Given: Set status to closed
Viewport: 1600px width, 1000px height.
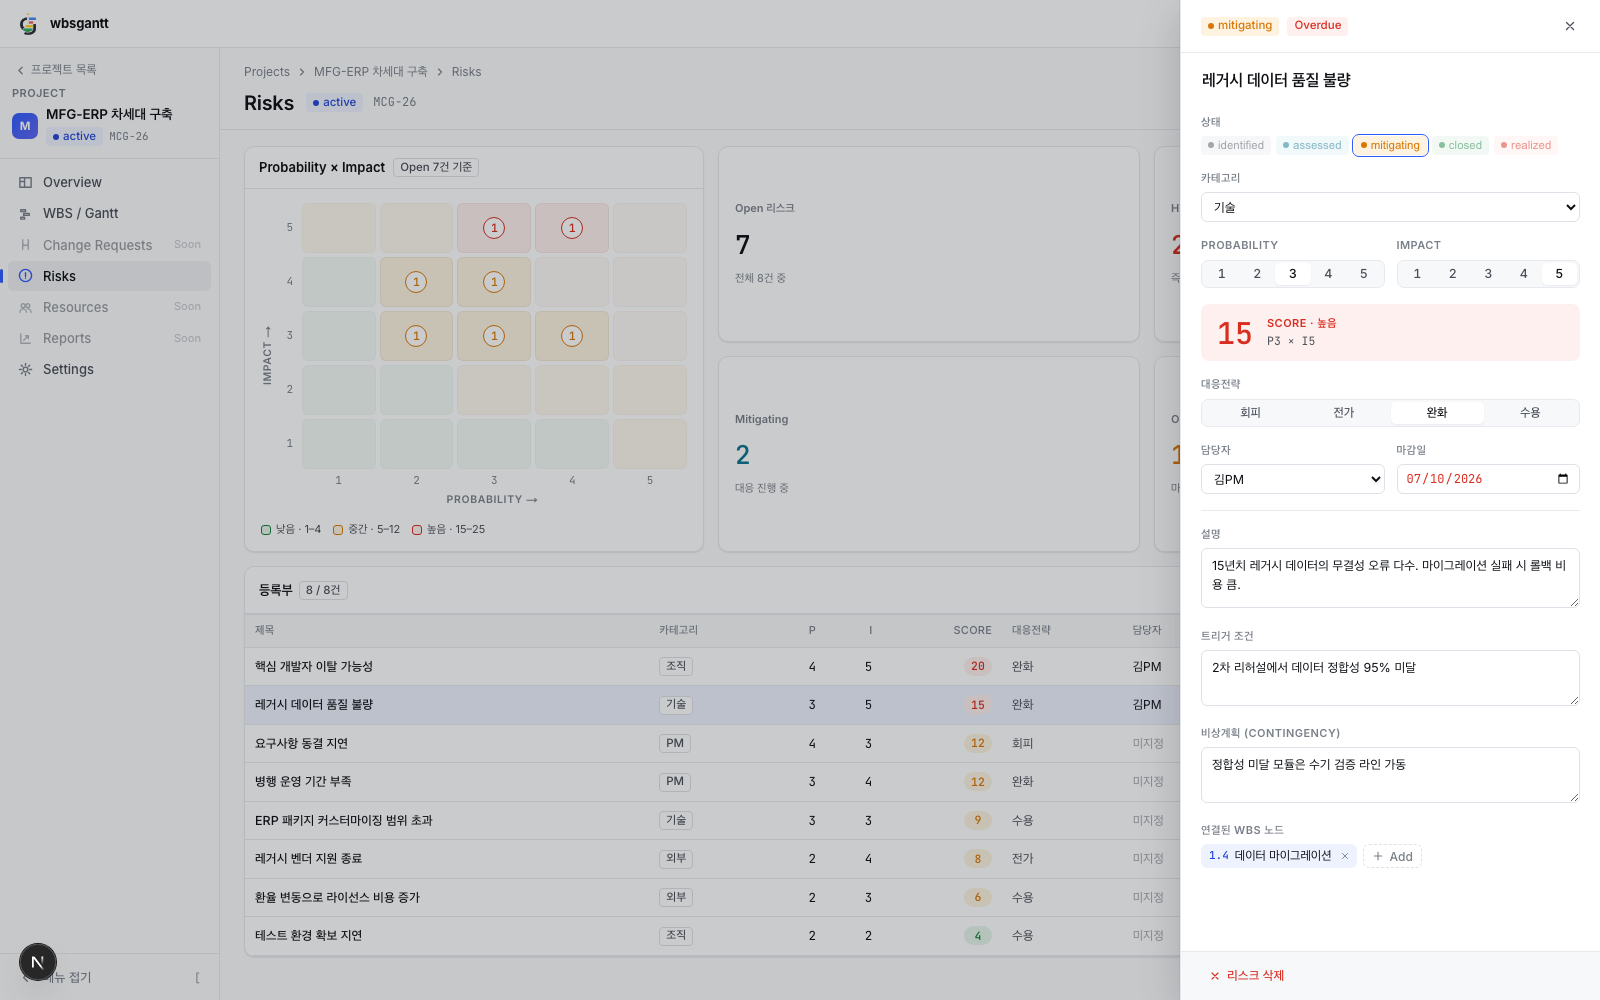Looking at the screenshot, I should 1461,145.
